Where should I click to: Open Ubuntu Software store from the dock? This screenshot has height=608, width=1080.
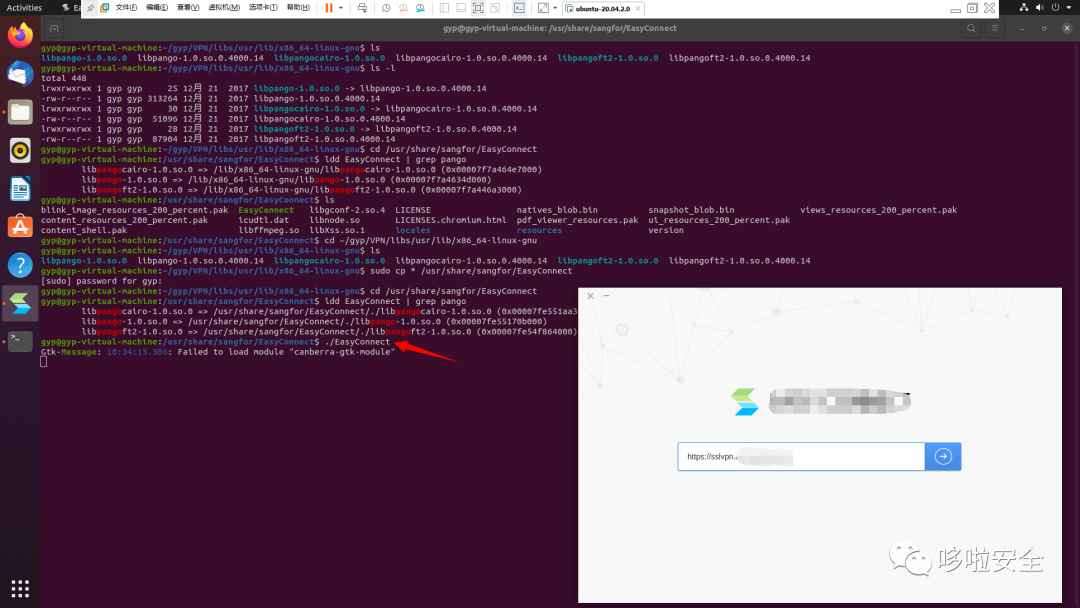(20, 227)
